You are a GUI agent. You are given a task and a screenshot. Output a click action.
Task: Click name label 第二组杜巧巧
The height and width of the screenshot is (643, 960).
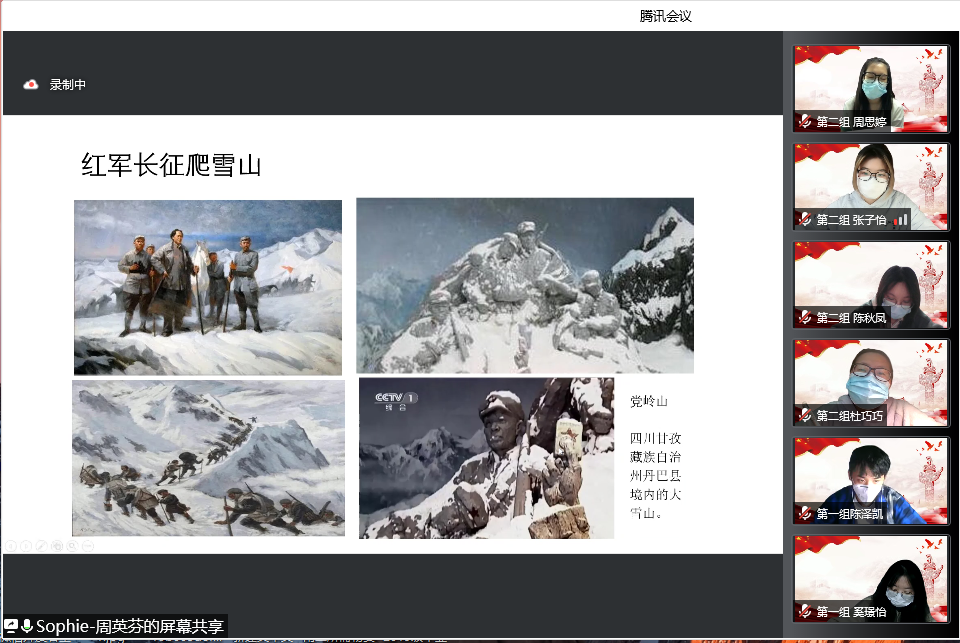pyautogui.click(x=850, y=416)
